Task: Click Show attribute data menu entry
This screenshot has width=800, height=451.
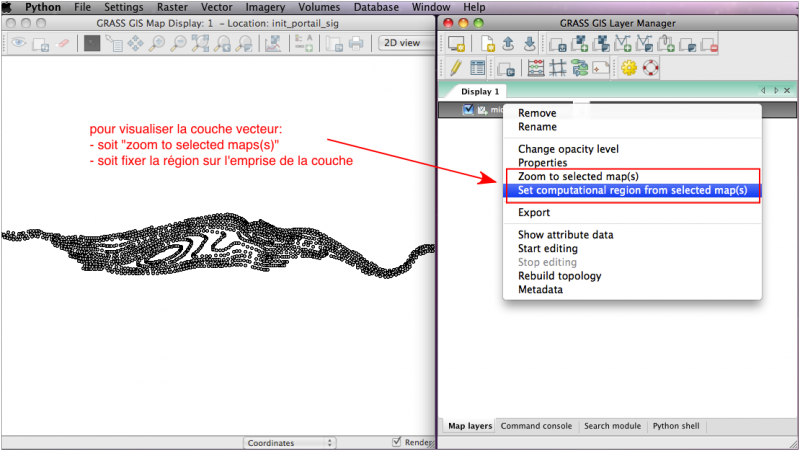Action: 565,235
